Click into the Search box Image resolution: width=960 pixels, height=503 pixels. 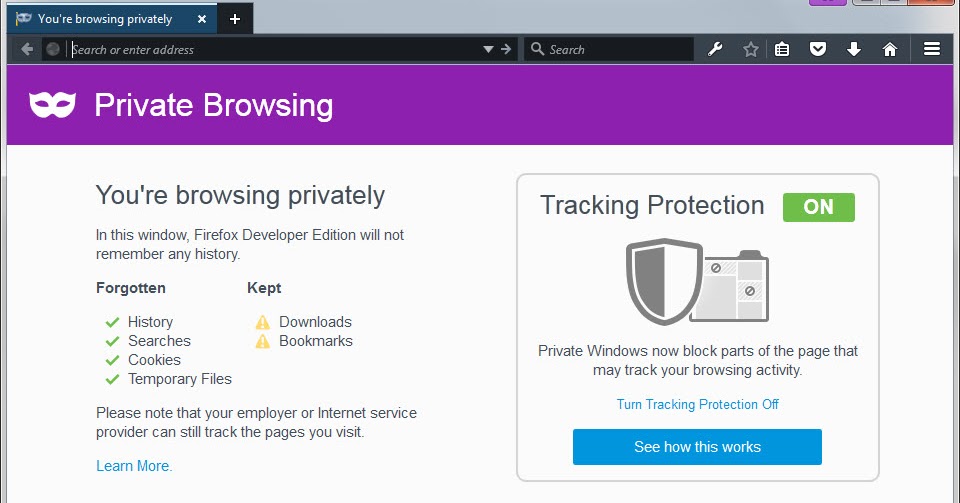pos(615,49)
